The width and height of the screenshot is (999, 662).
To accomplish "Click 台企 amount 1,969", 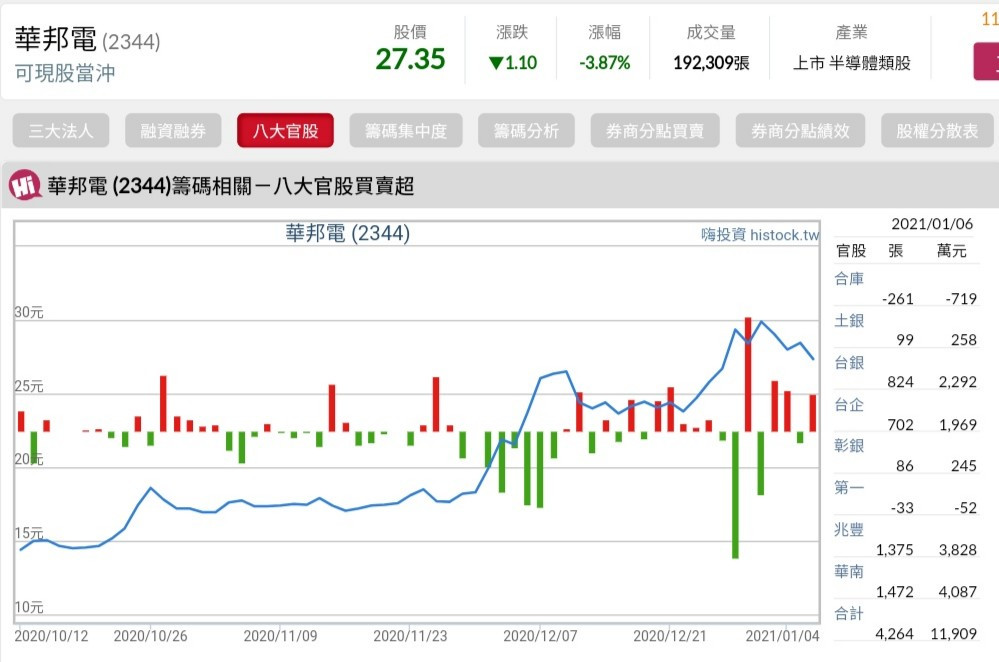I will tap(958, 424).
